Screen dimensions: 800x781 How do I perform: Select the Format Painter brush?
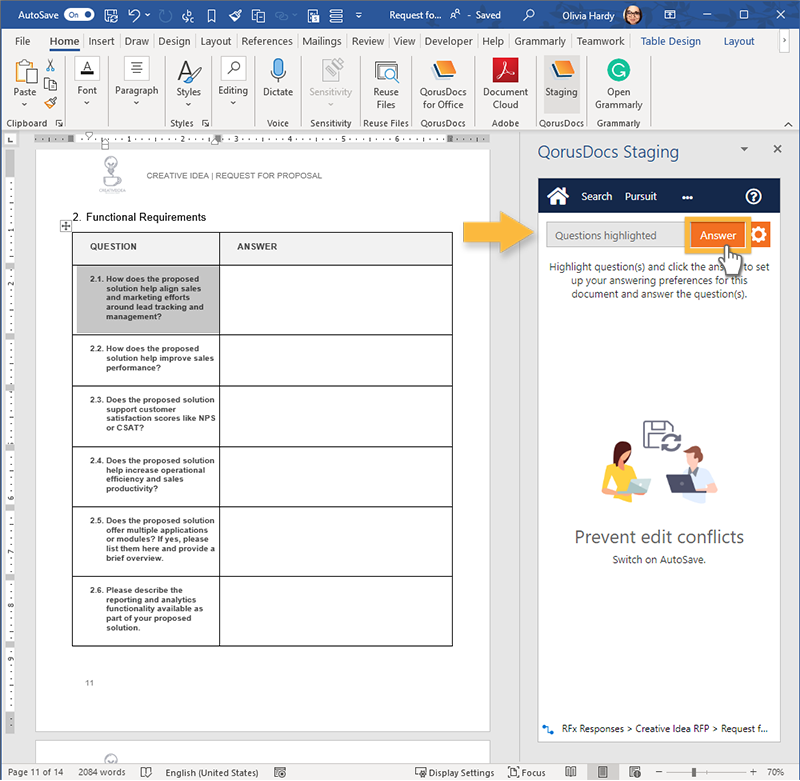51,103
